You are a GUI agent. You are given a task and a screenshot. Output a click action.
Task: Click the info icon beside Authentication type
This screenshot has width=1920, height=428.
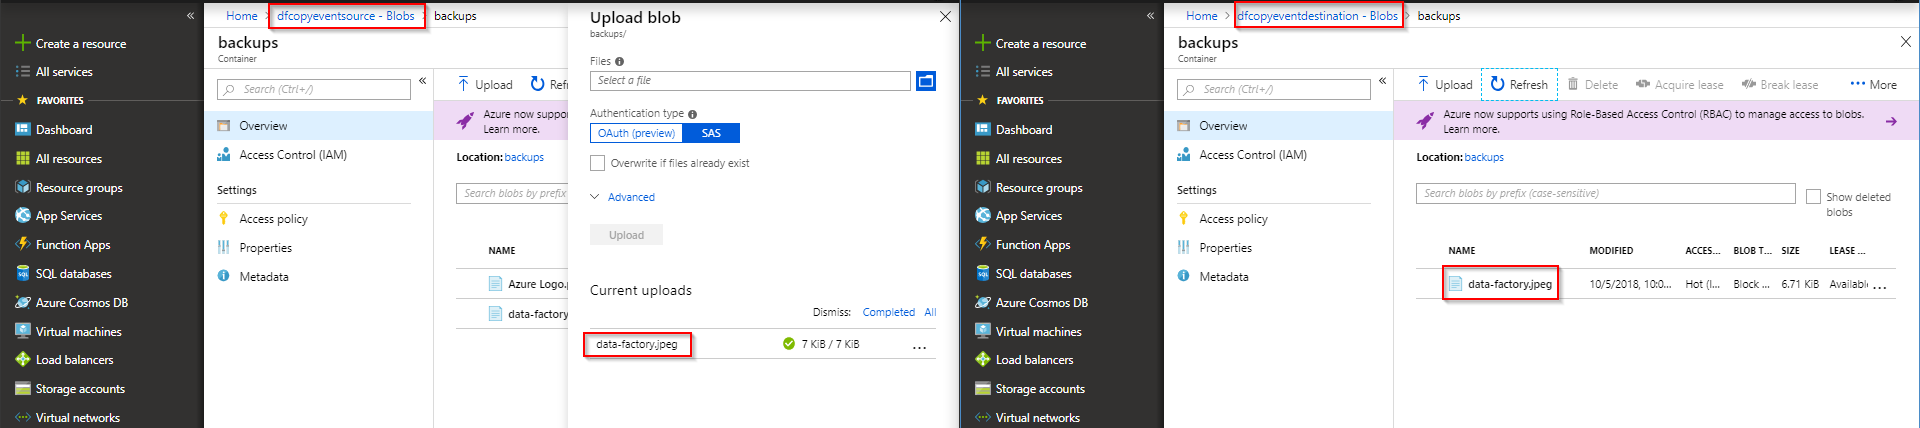[692, 114]
